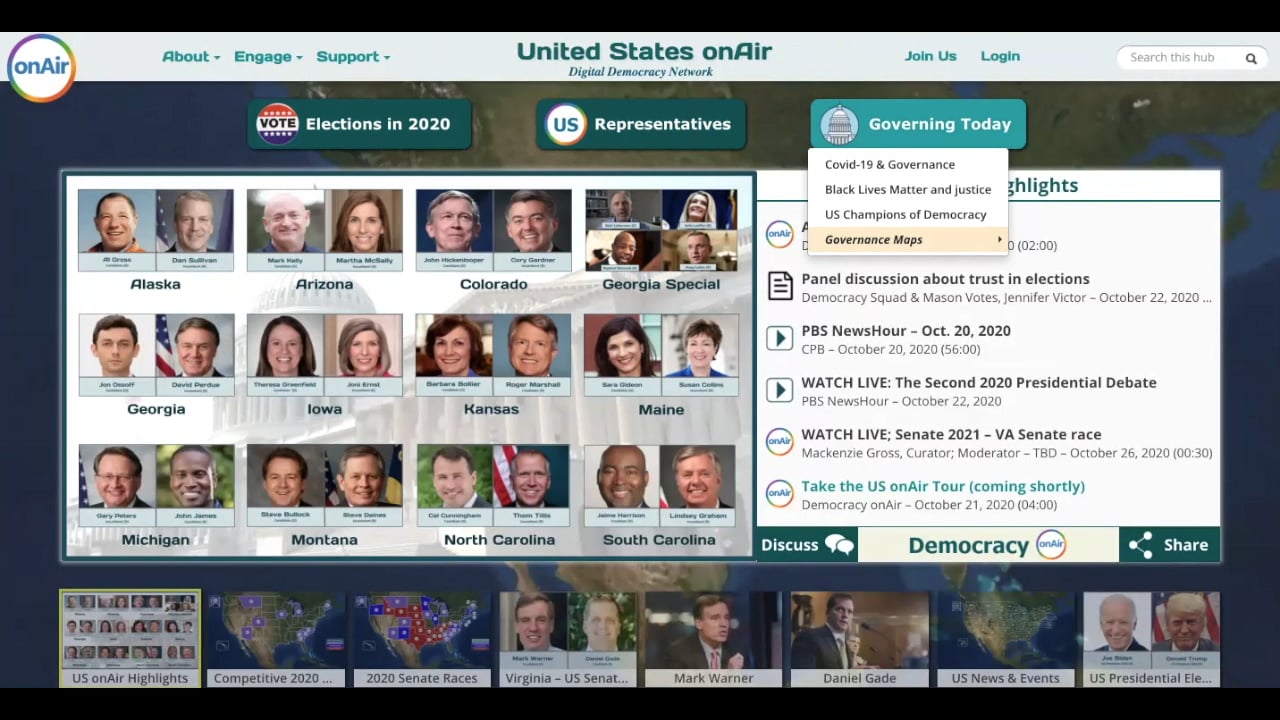Click the document icon beside Panel discussion
This screenshot has width=1280, height=720.
coord(779,287)
